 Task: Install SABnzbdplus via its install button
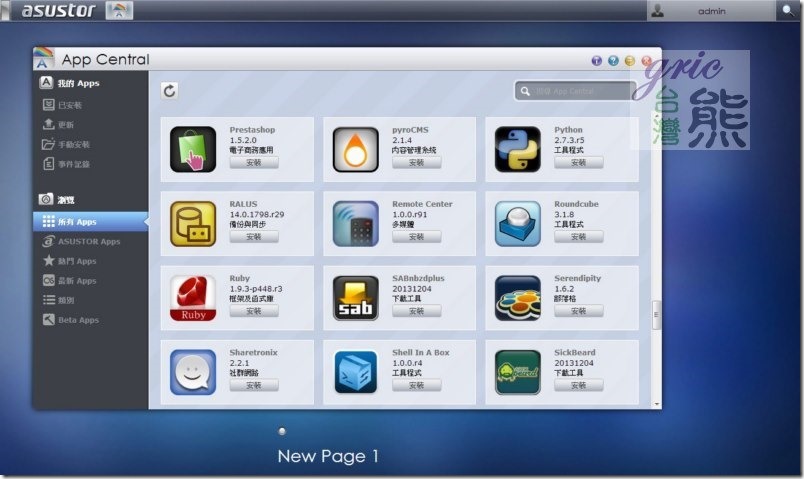point(416,311)
